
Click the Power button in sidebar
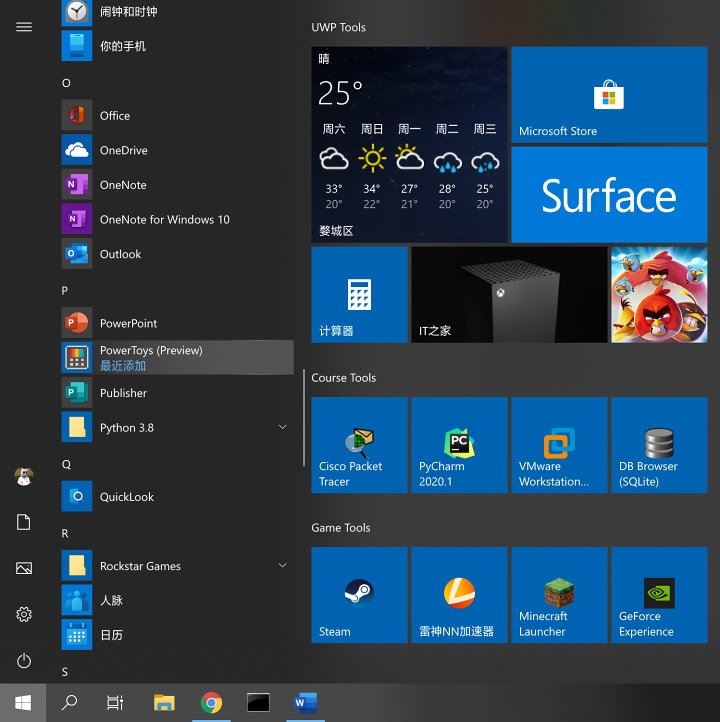tap(24, 661)
